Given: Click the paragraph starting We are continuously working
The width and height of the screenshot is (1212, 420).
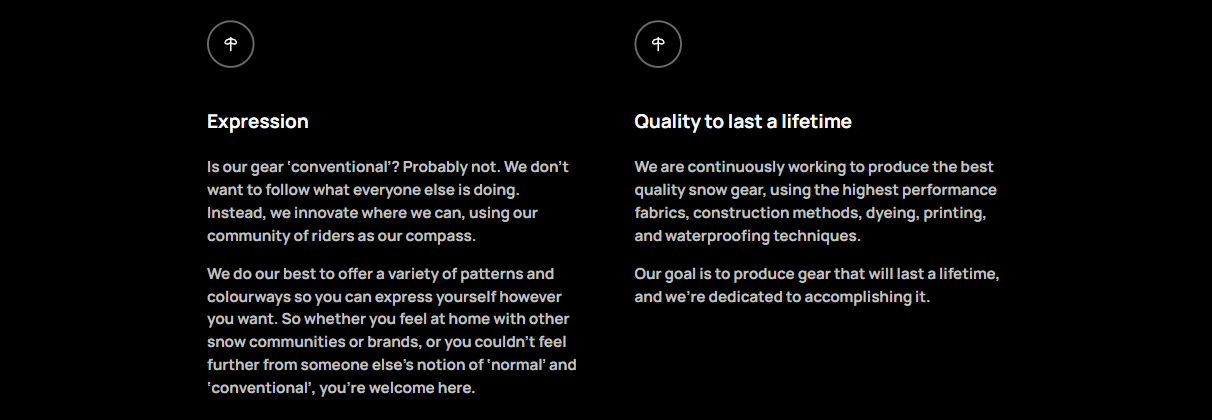Looking at the screenshot, I should pos(815,201).
